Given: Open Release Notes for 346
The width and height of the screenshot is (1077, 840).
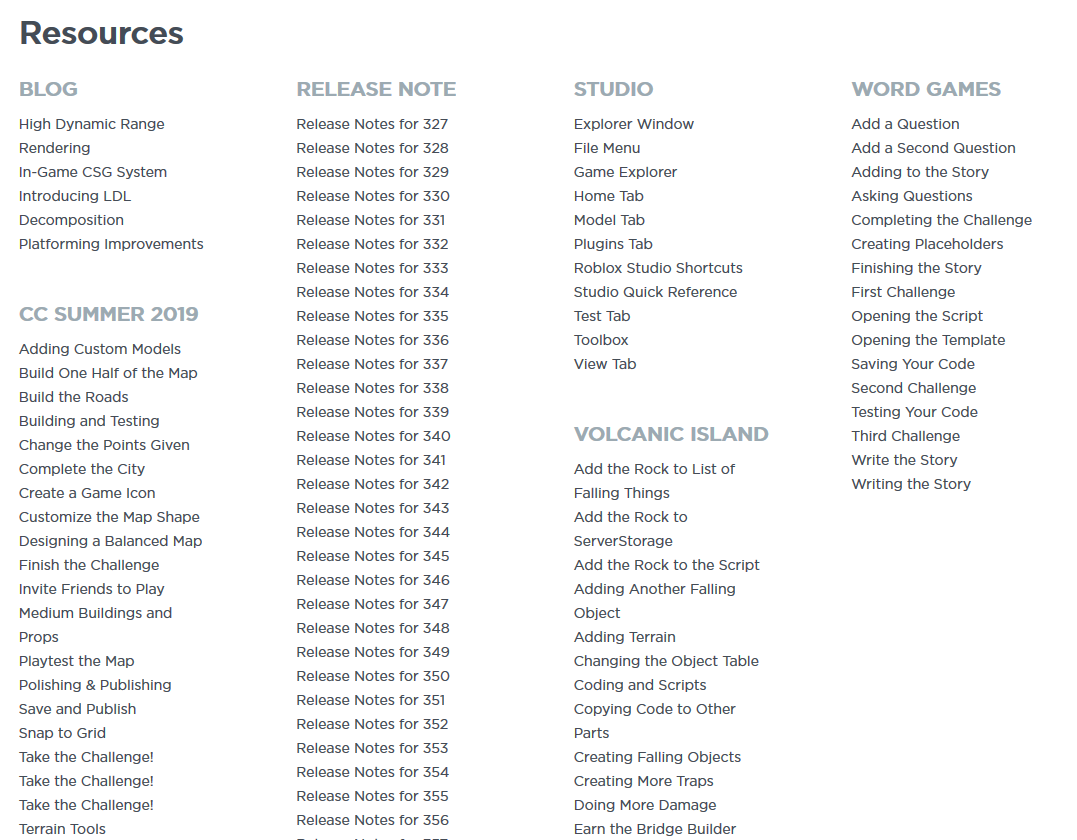Looking at the screenshot, I should (x=373, y=580).
